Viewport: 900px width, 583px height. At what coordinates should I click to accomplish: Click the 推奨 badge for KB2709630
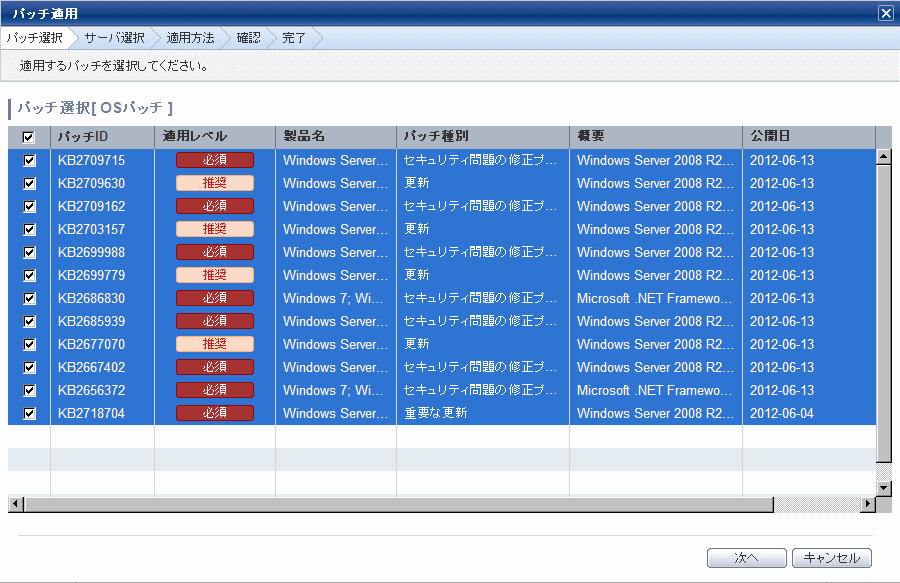tap(215, 183)
